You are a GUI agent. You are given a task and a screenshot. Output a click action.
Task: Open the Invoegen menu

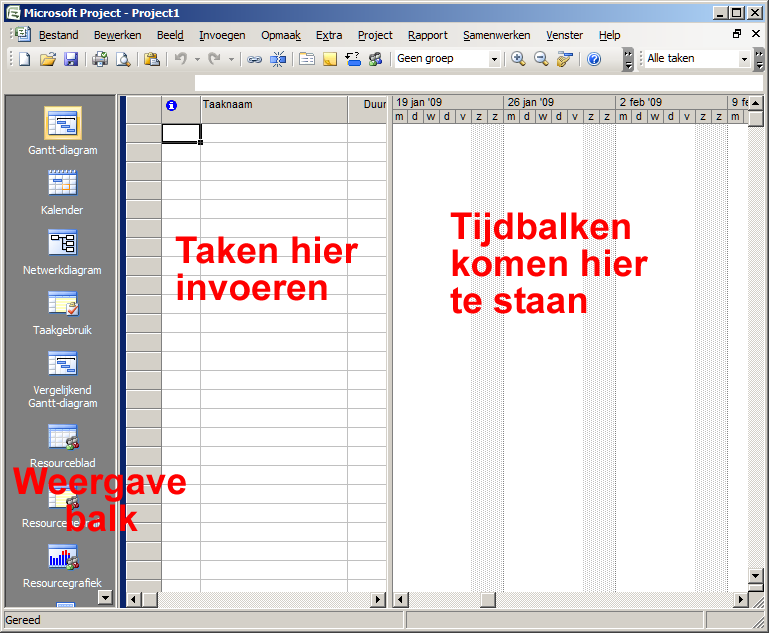click(x=222, y=35)
